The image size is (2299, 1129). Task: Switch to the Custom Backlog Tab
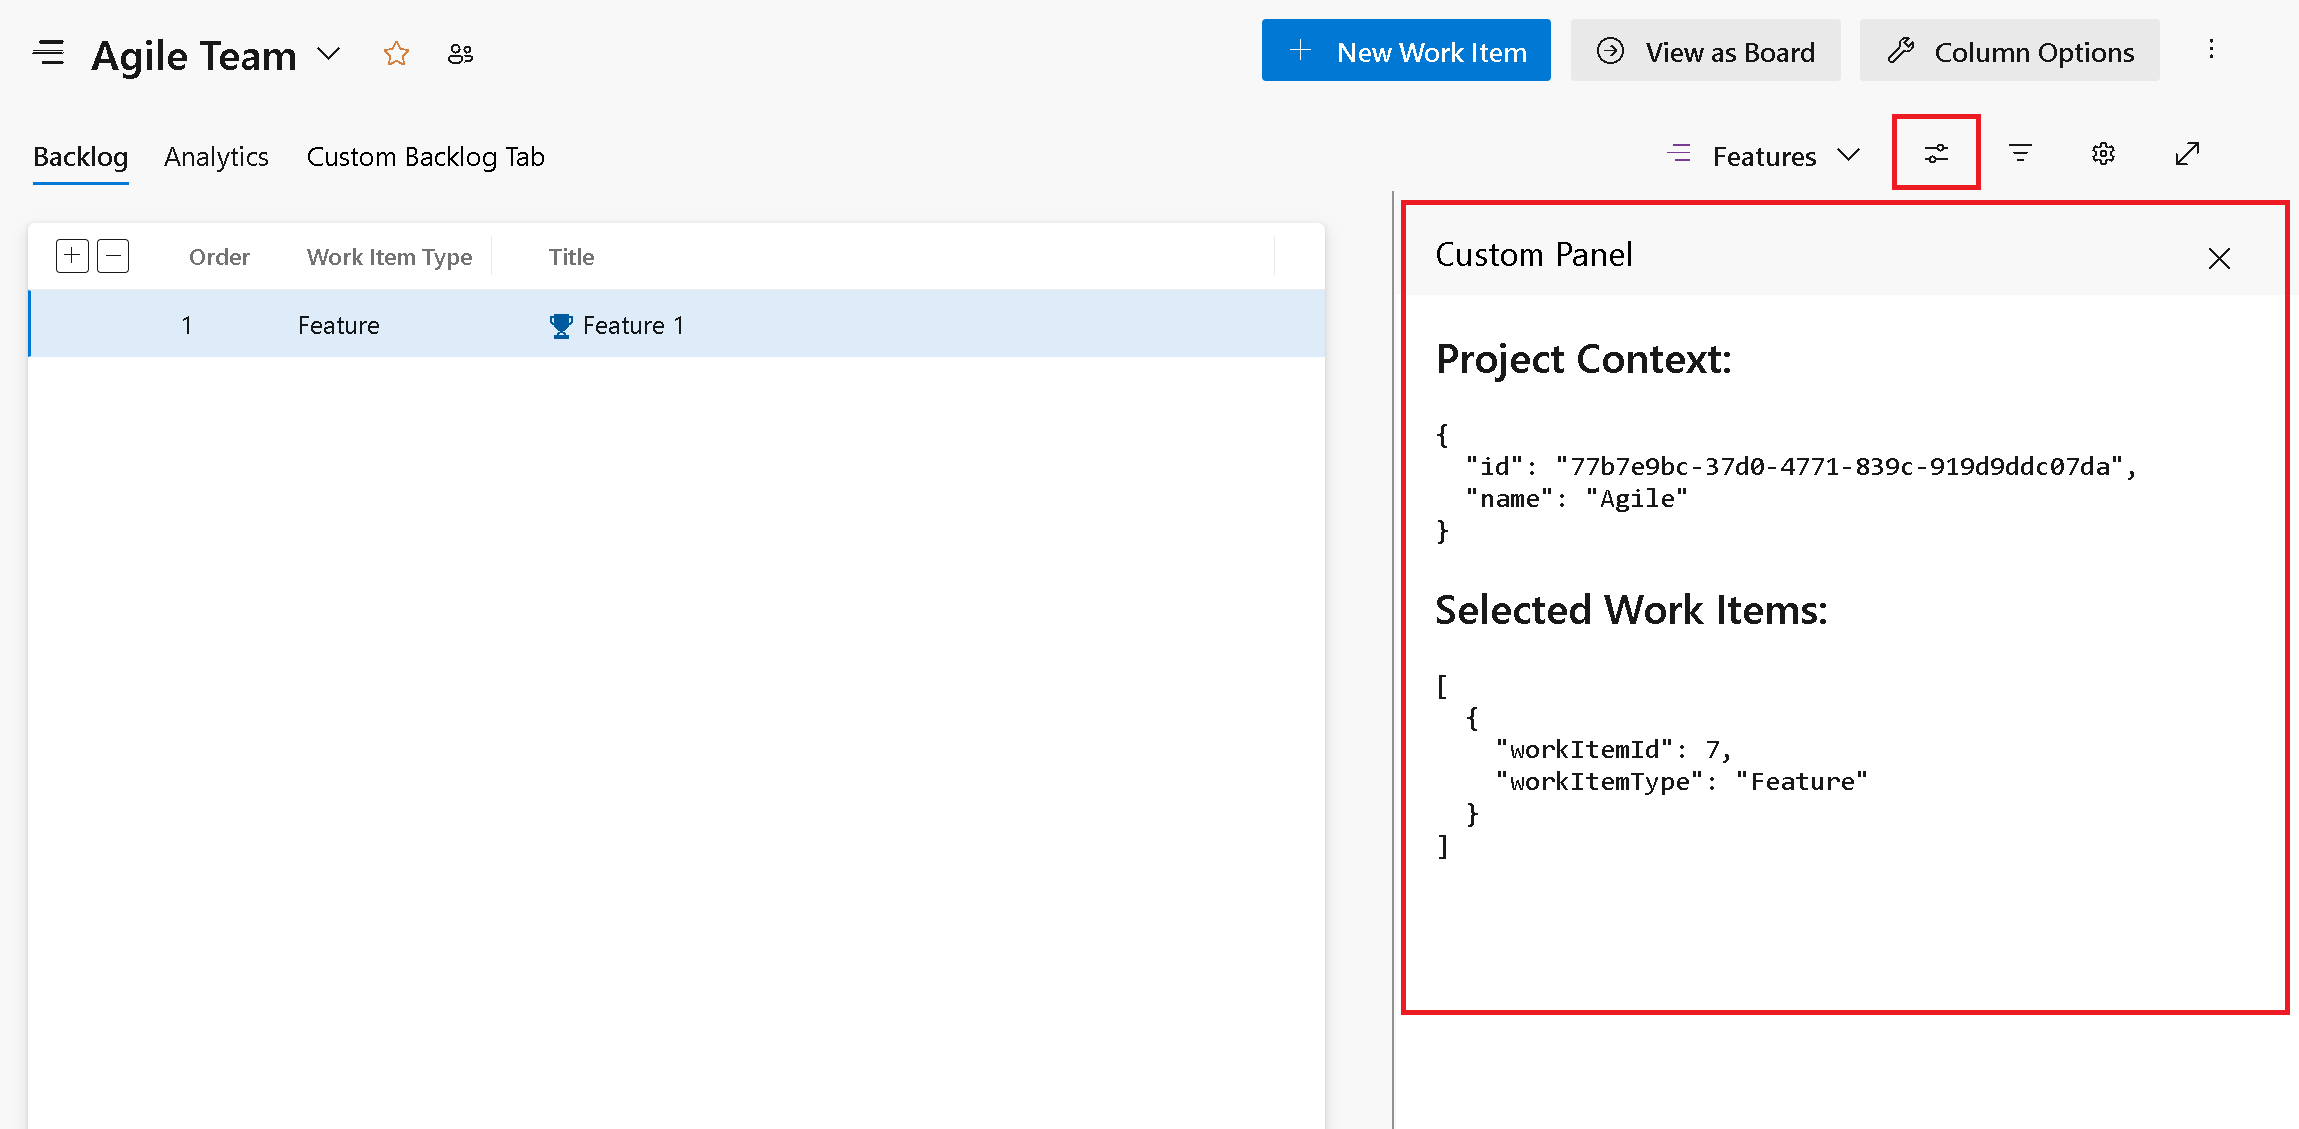click(425, 154)
